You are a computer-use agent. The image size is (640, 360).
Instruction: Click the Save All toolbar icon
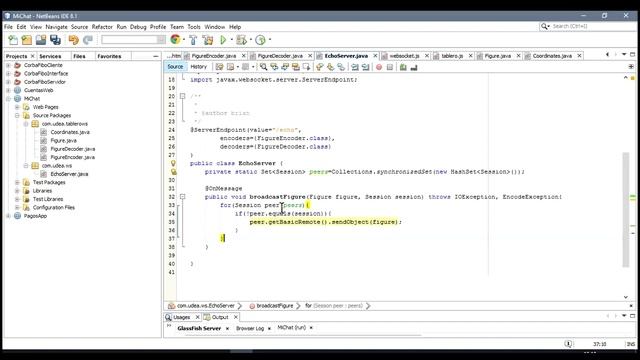pyautogui.click(x=55, y=40)
